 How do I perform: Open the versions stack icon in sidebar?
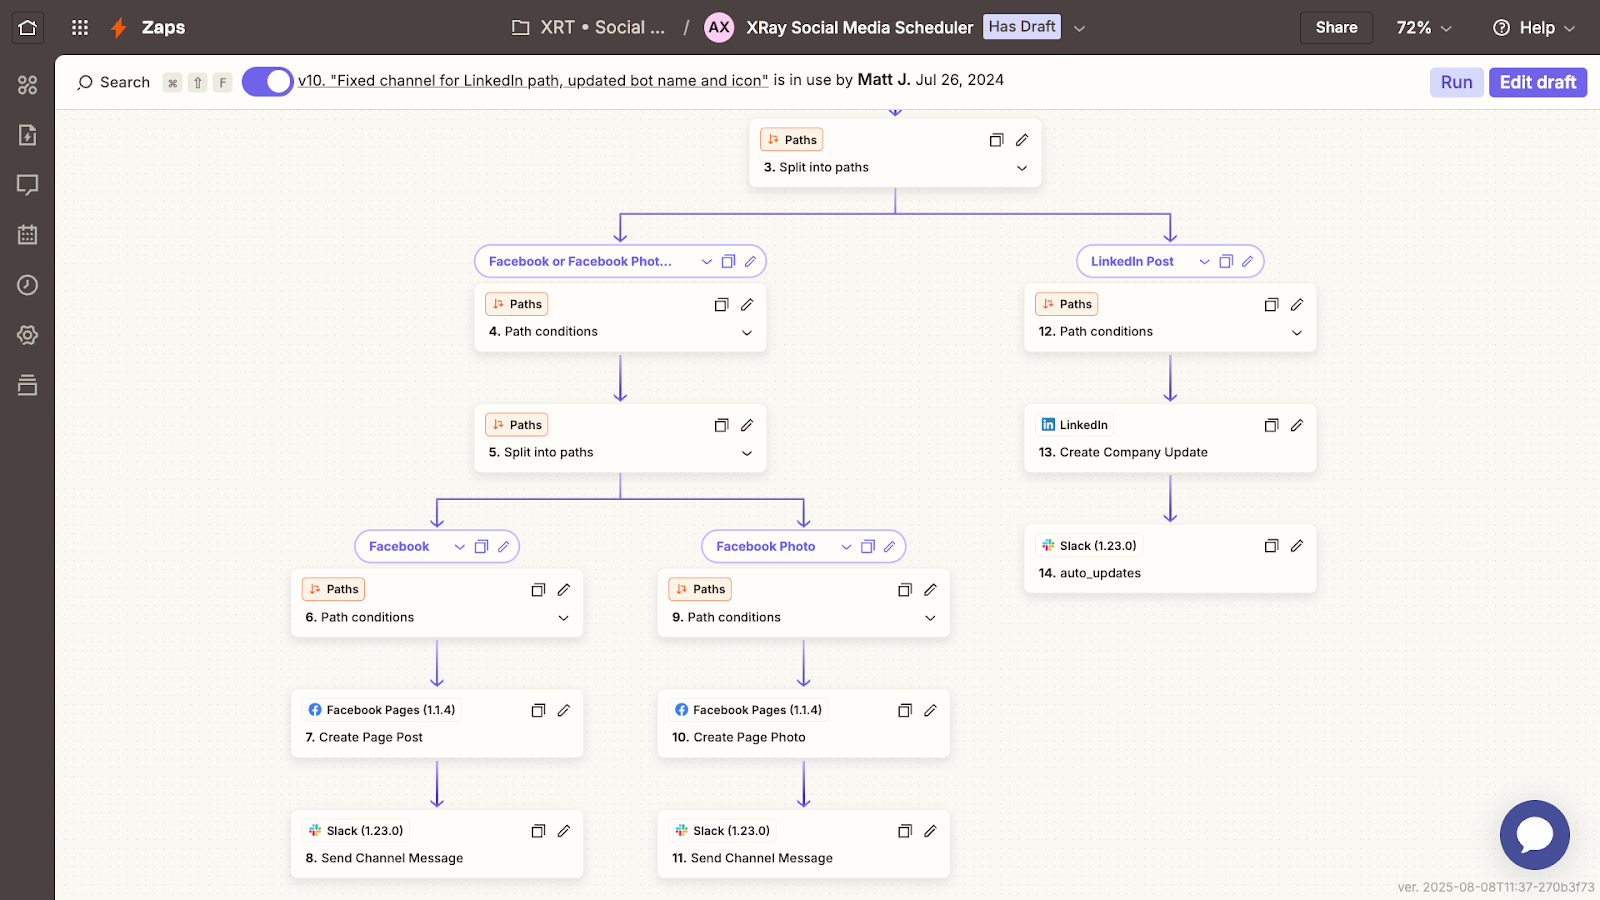point(28,385)
